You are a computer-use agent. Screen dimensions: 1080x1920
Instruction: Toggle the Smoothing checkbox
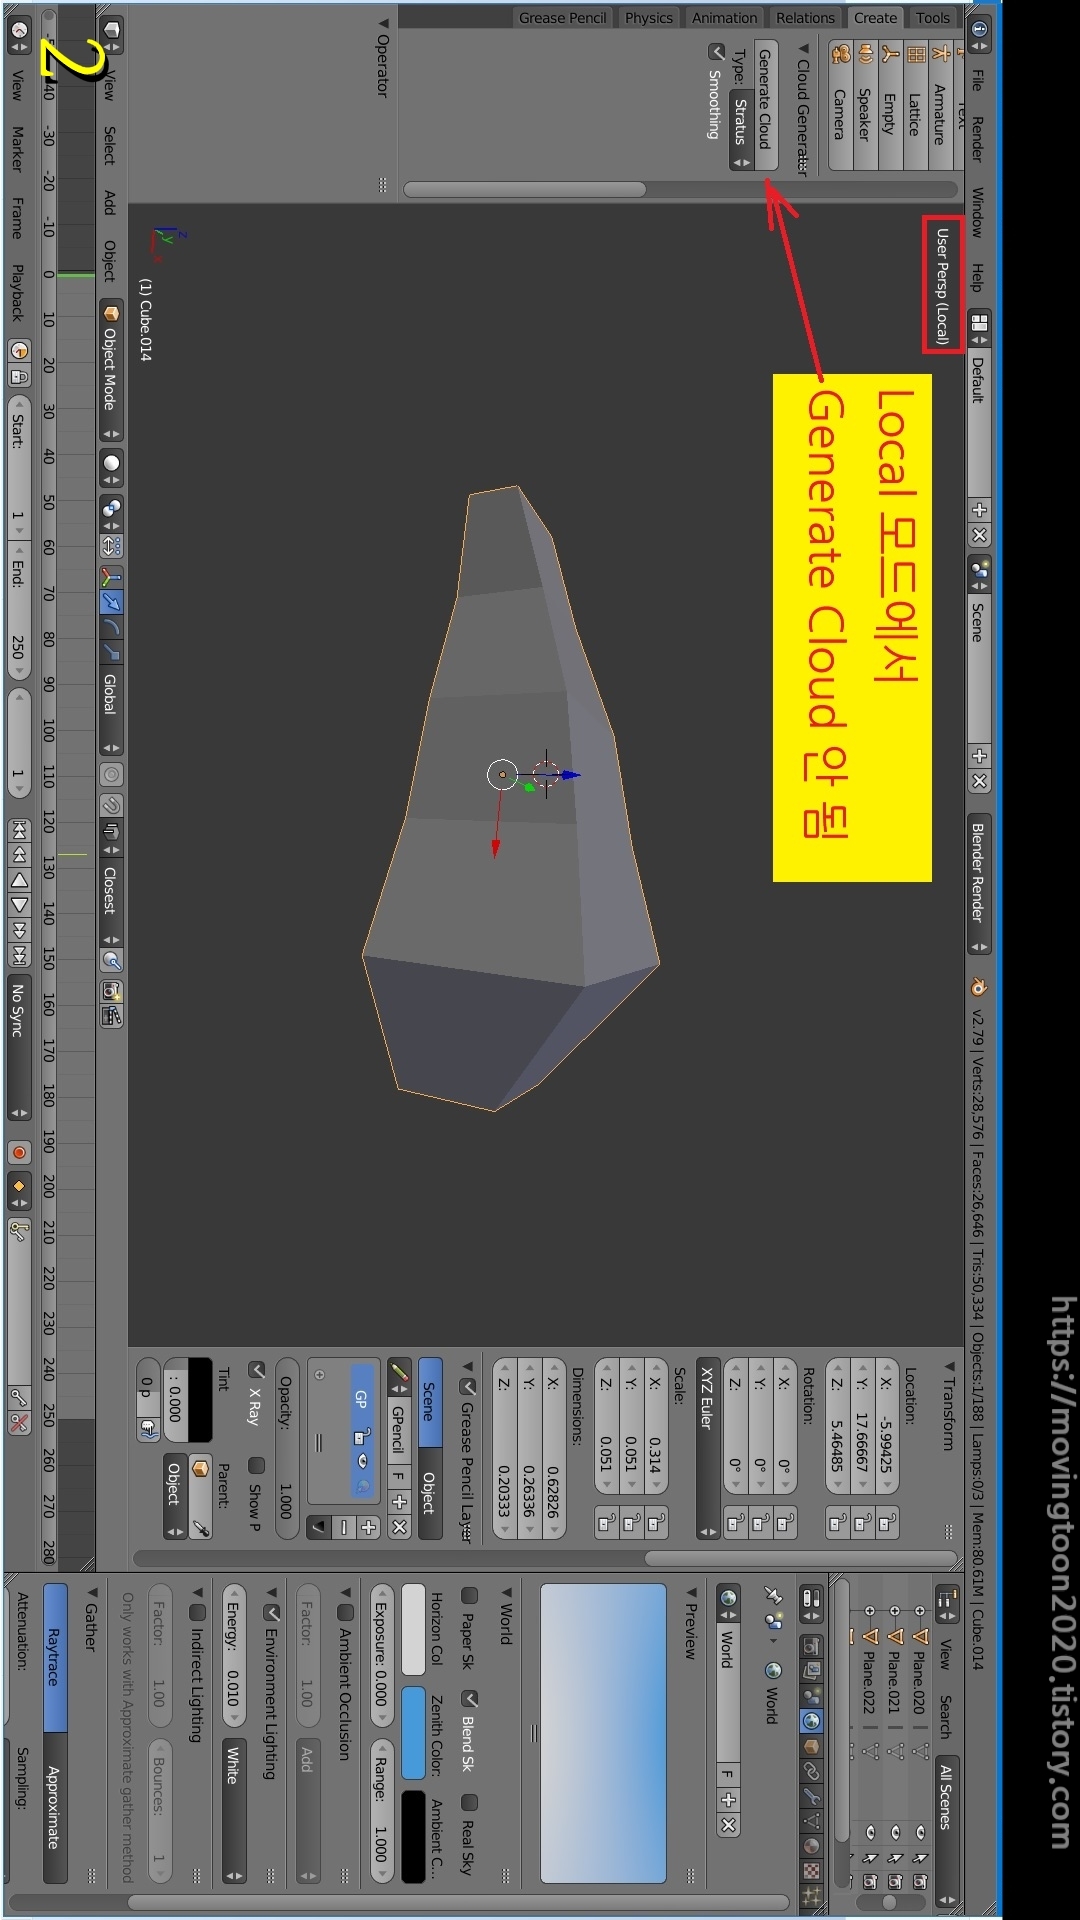click(x=716, y=51)
